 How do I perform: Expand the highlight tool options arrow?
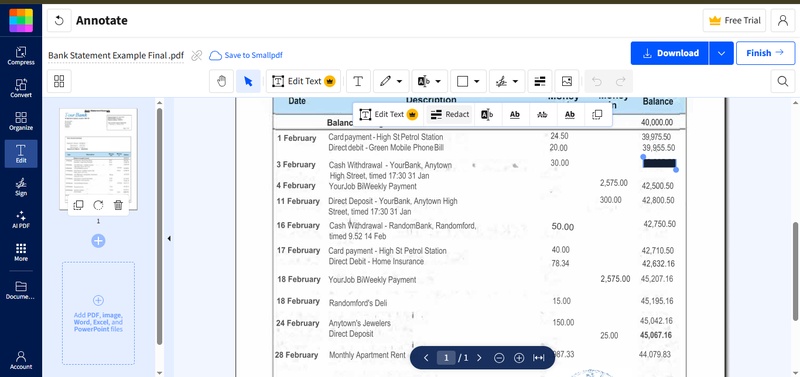[438, 81]
